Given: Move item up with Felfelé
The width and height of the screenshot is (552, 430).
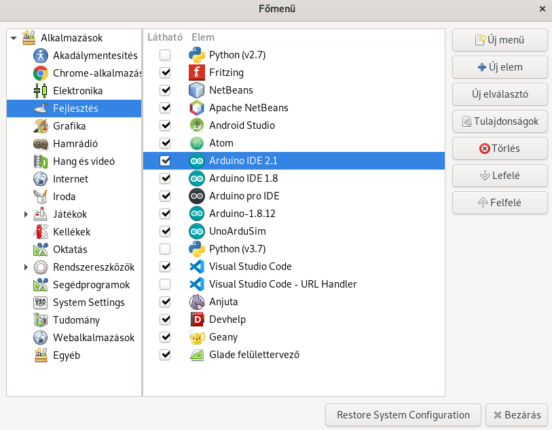Looking at the screenshot, I should pos(500,203).
